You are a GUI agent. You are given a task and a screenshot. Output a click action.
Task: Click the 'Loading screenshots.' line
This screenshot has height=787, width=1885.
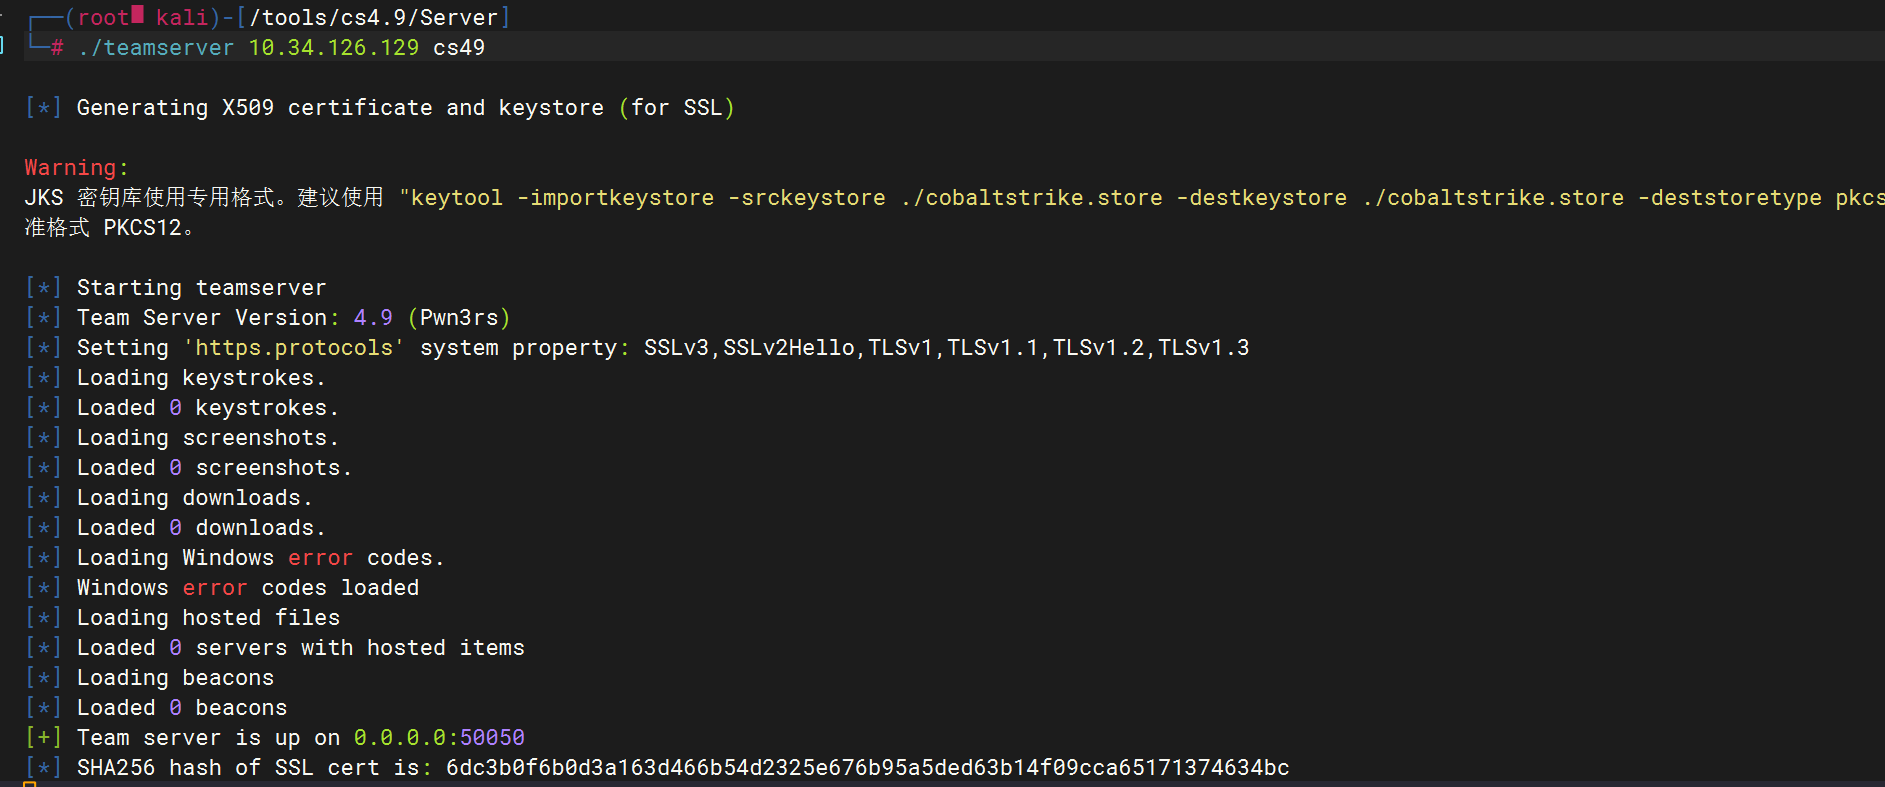coord(208,437)
